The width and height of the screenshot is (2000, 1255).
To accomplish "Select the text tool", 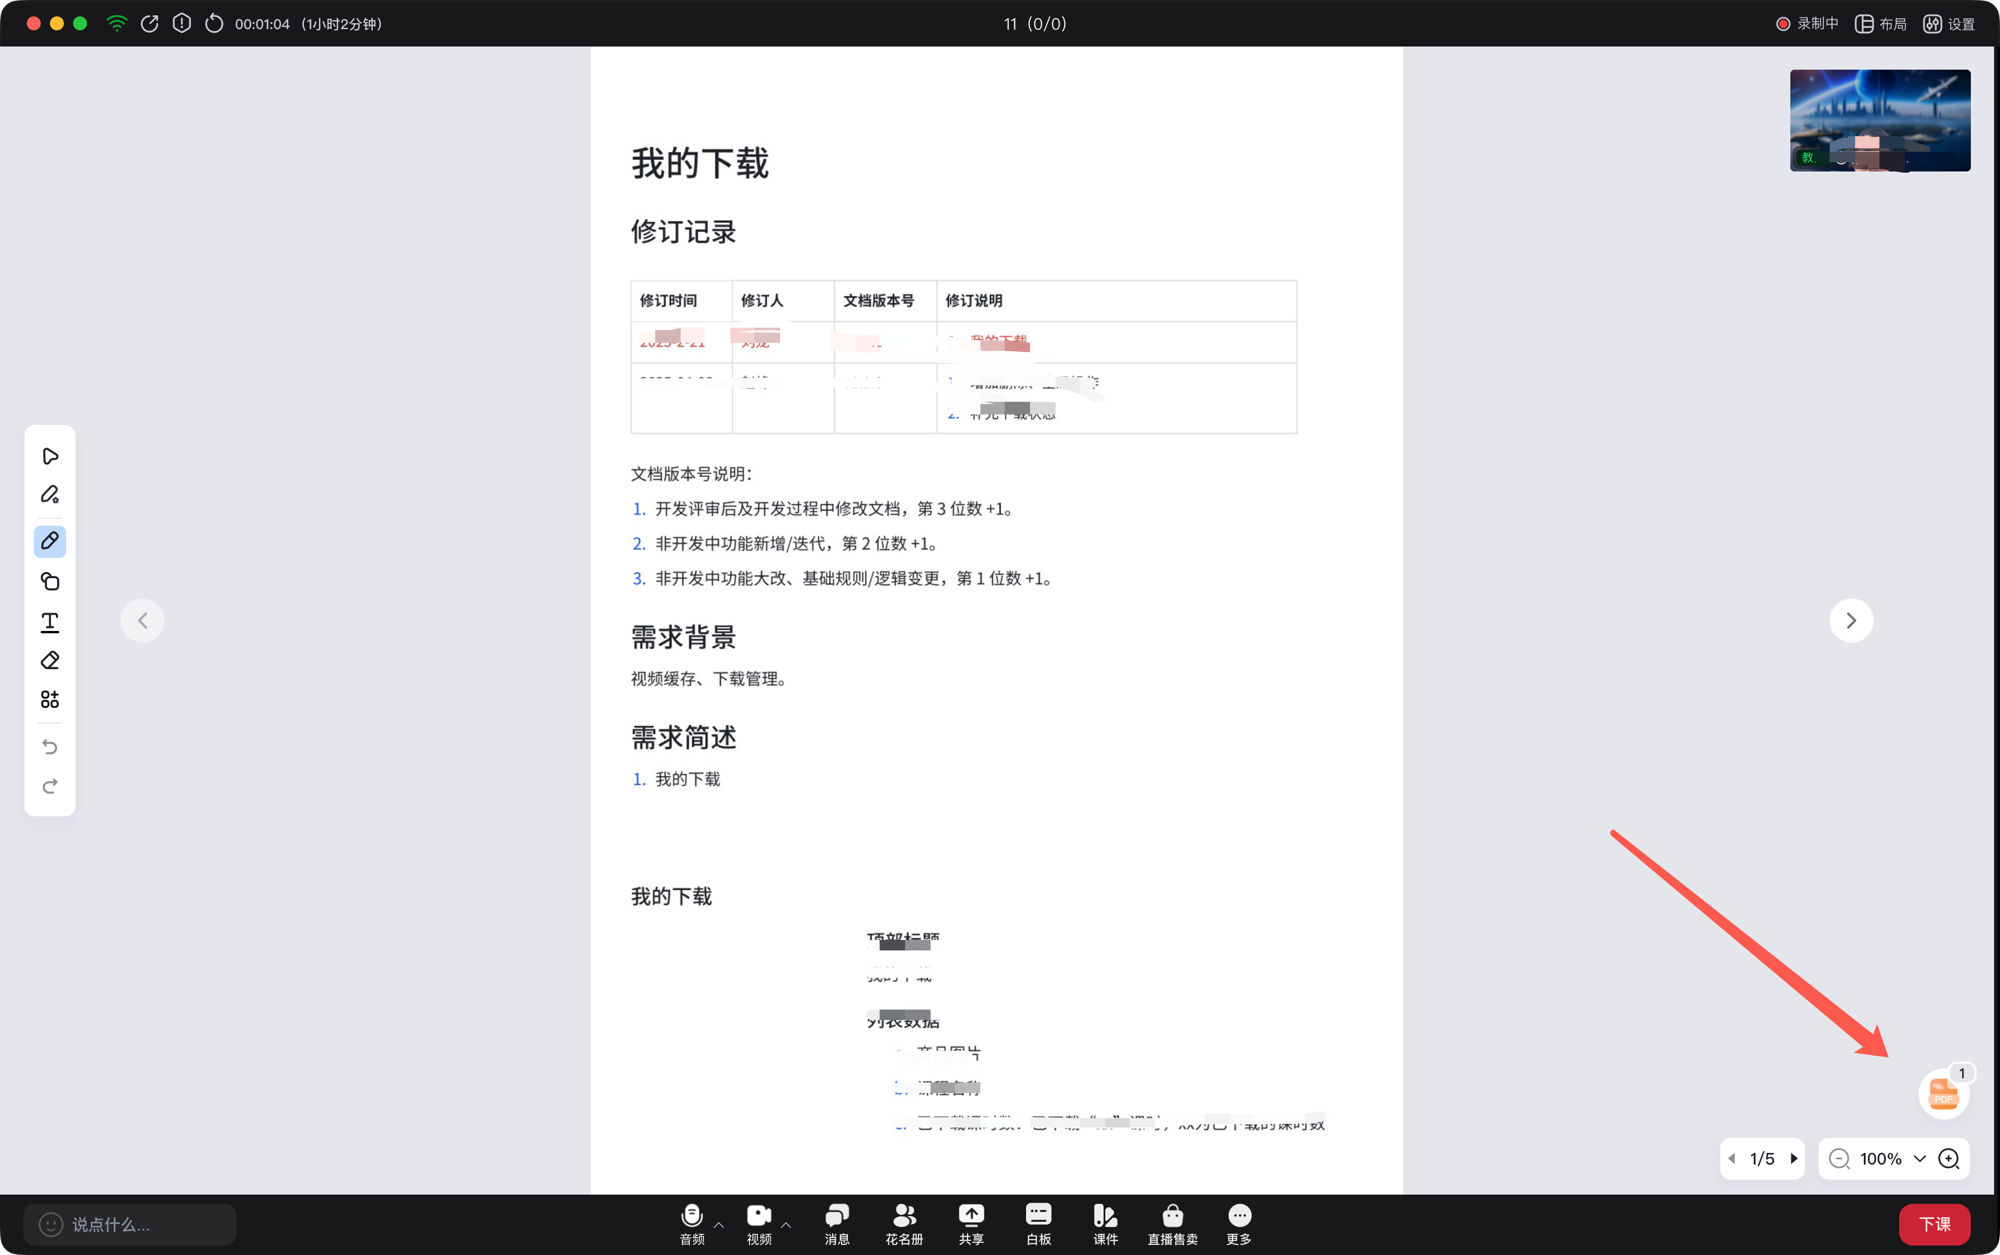I will pyautogui.click(x=50, y=622).
